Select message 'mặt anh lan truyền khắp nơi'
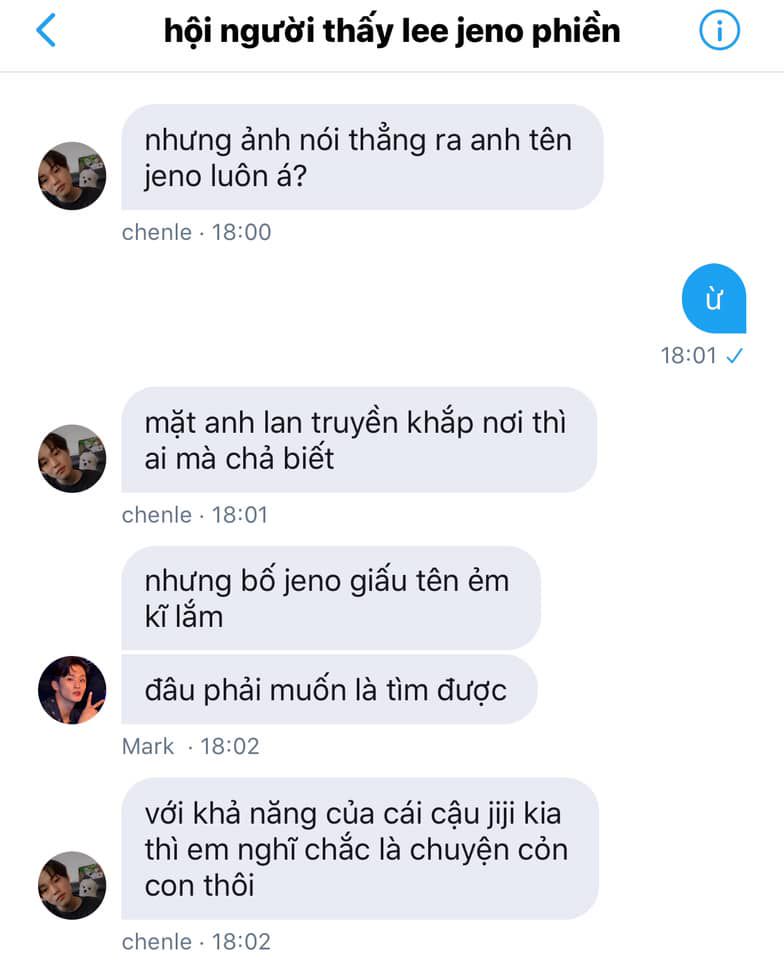784x960 pixels. pos(359,440)
